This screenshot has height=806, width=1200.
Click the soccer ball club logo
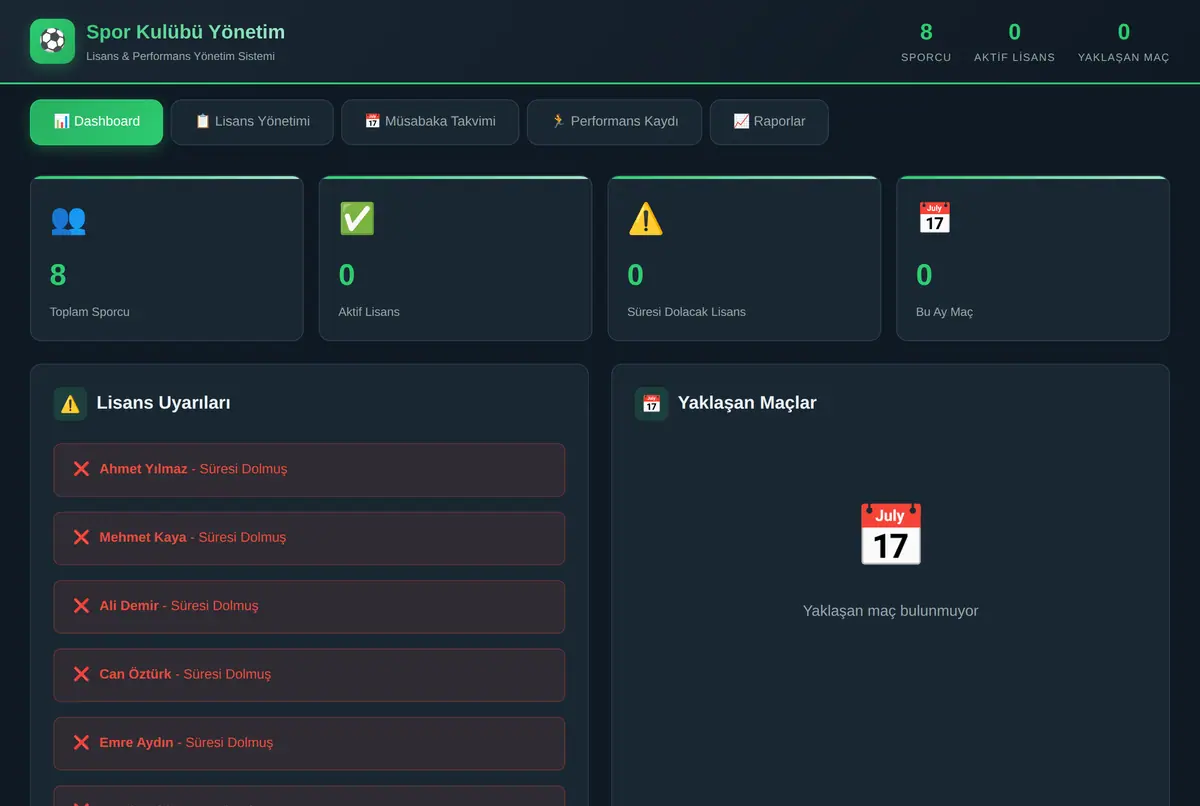tap(52, 41)
